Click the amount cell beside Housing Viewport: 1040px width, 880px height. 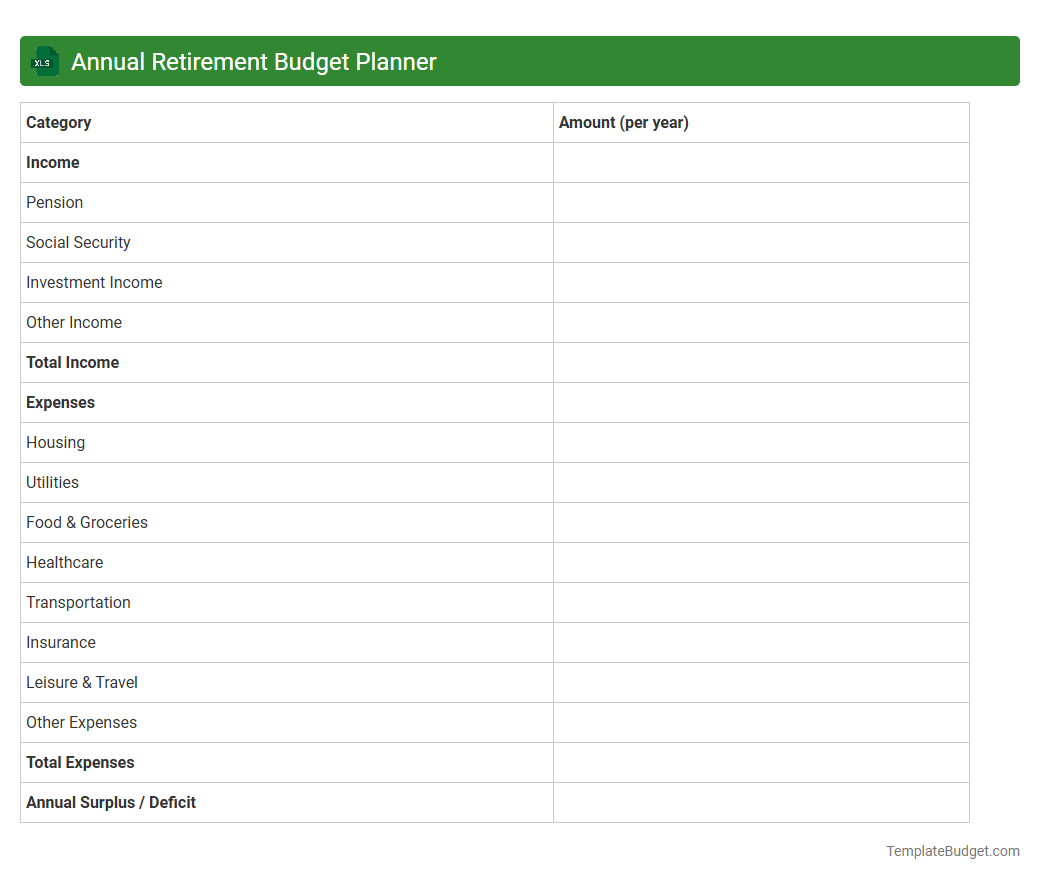point(760,442)
